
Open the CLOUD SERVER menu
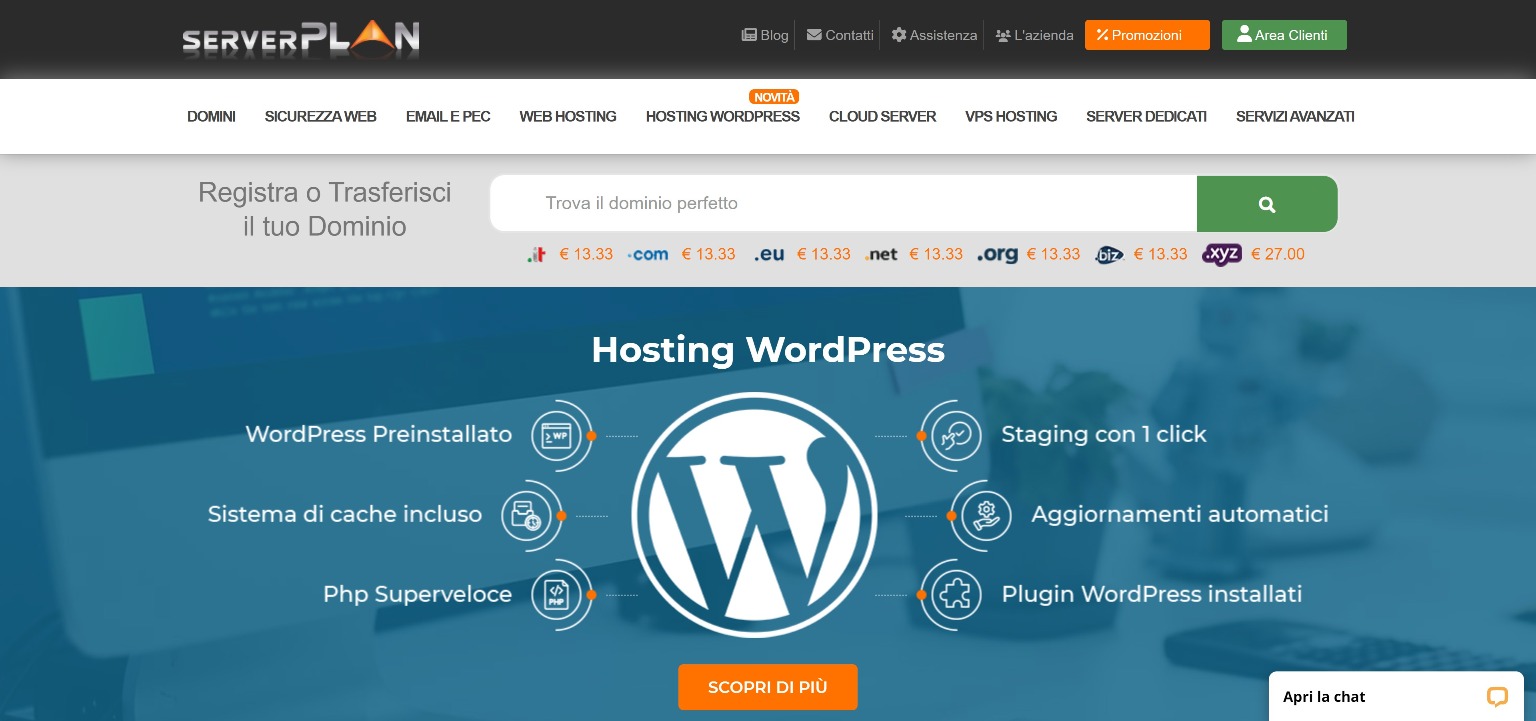pos(882,117)
